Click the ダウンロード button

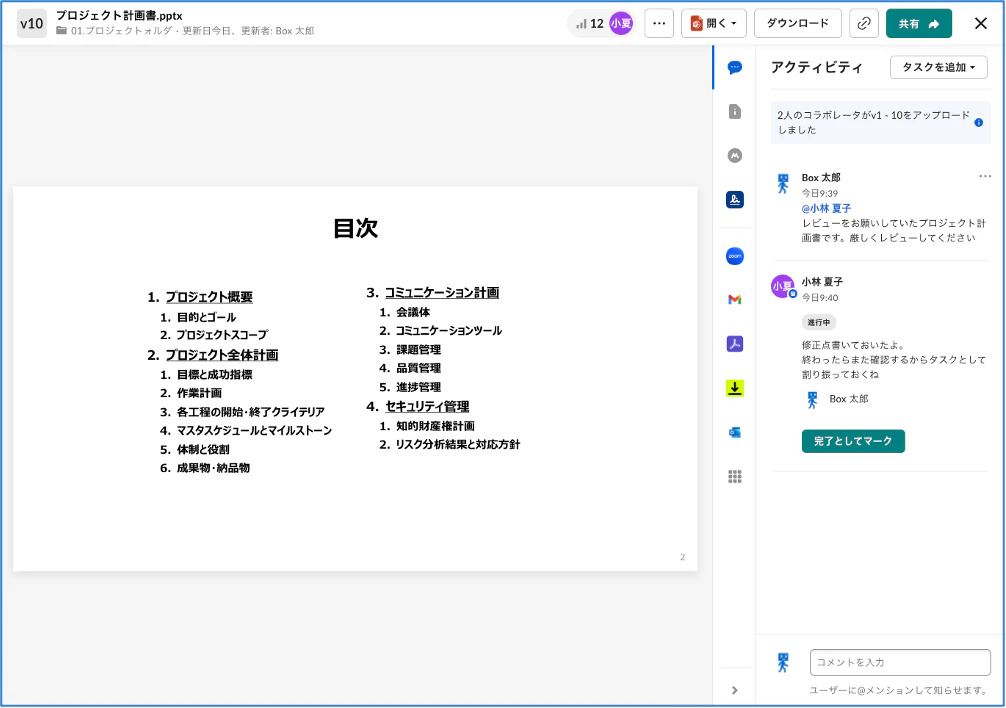[x=797, y=24]
